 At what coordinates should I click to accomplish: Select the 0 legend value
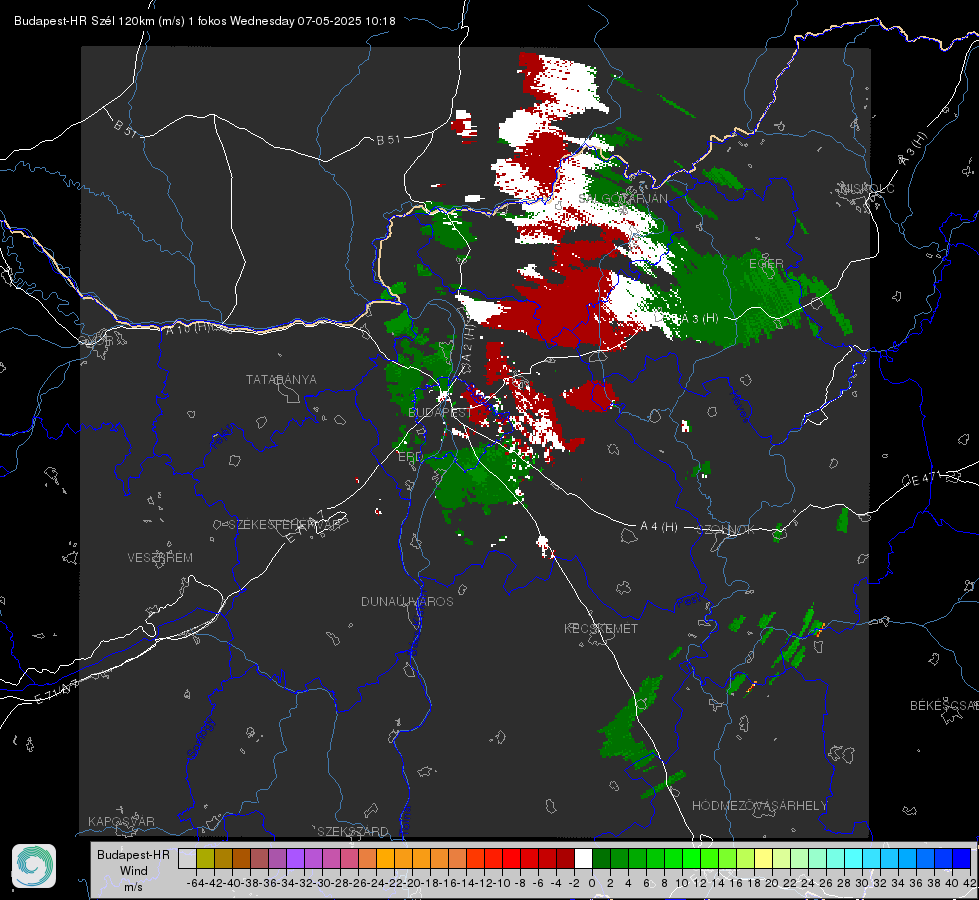tap(592, 884)
